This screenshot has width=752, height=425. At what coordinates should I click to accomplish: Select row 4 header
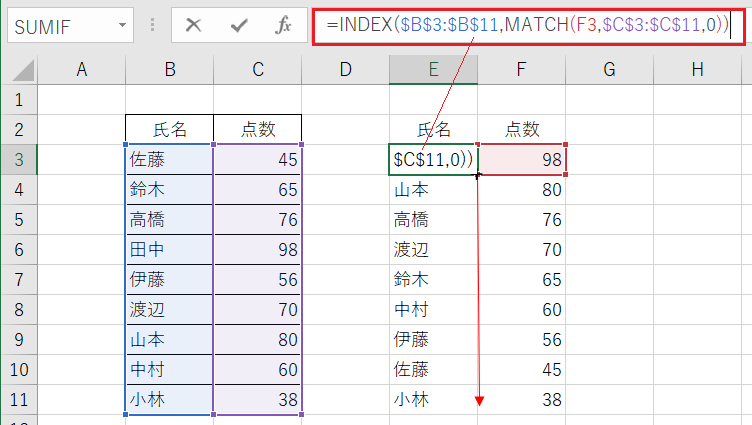pyautogui.click(x=19, y=189)
